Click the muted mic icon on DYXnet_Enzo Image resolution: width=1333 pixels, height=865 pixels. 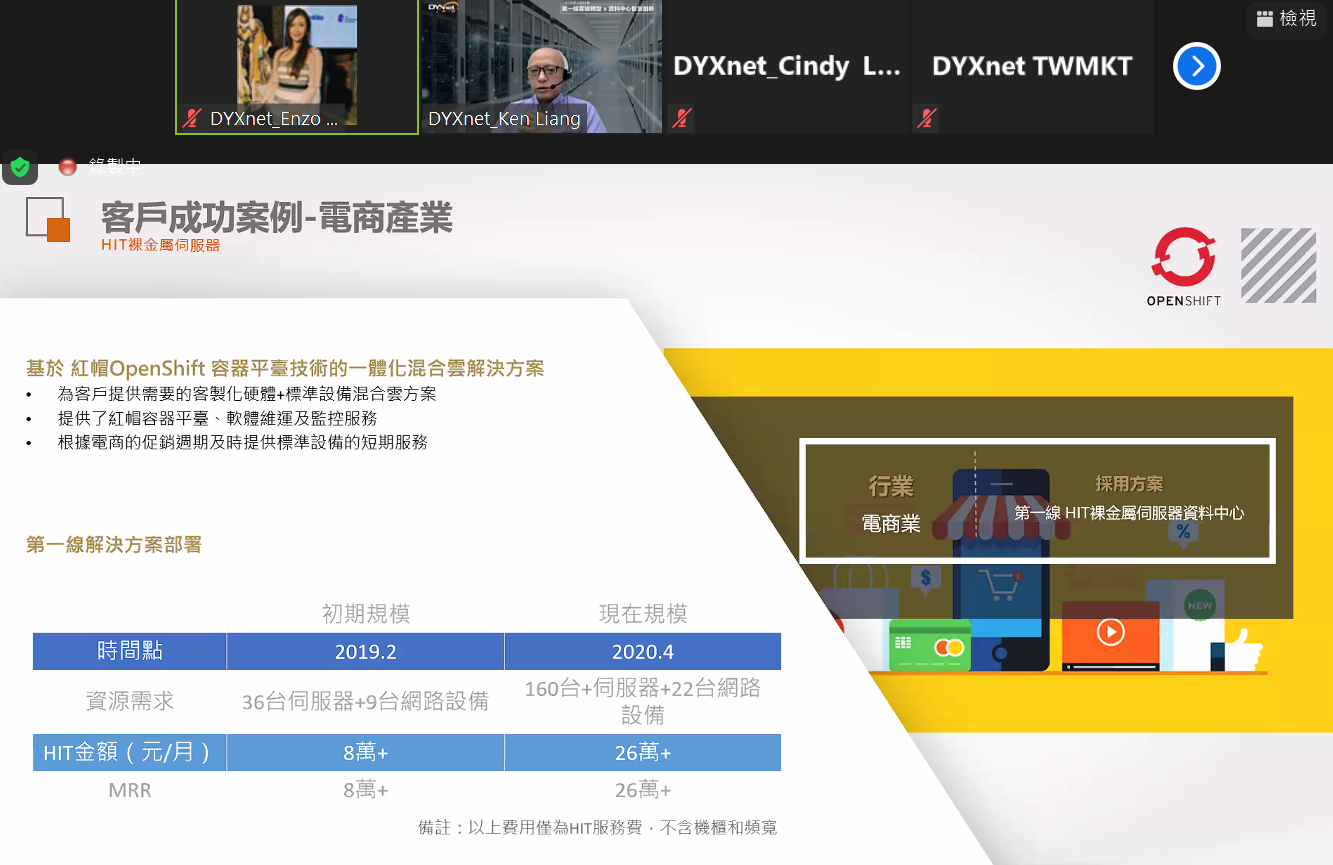[192, 119]
